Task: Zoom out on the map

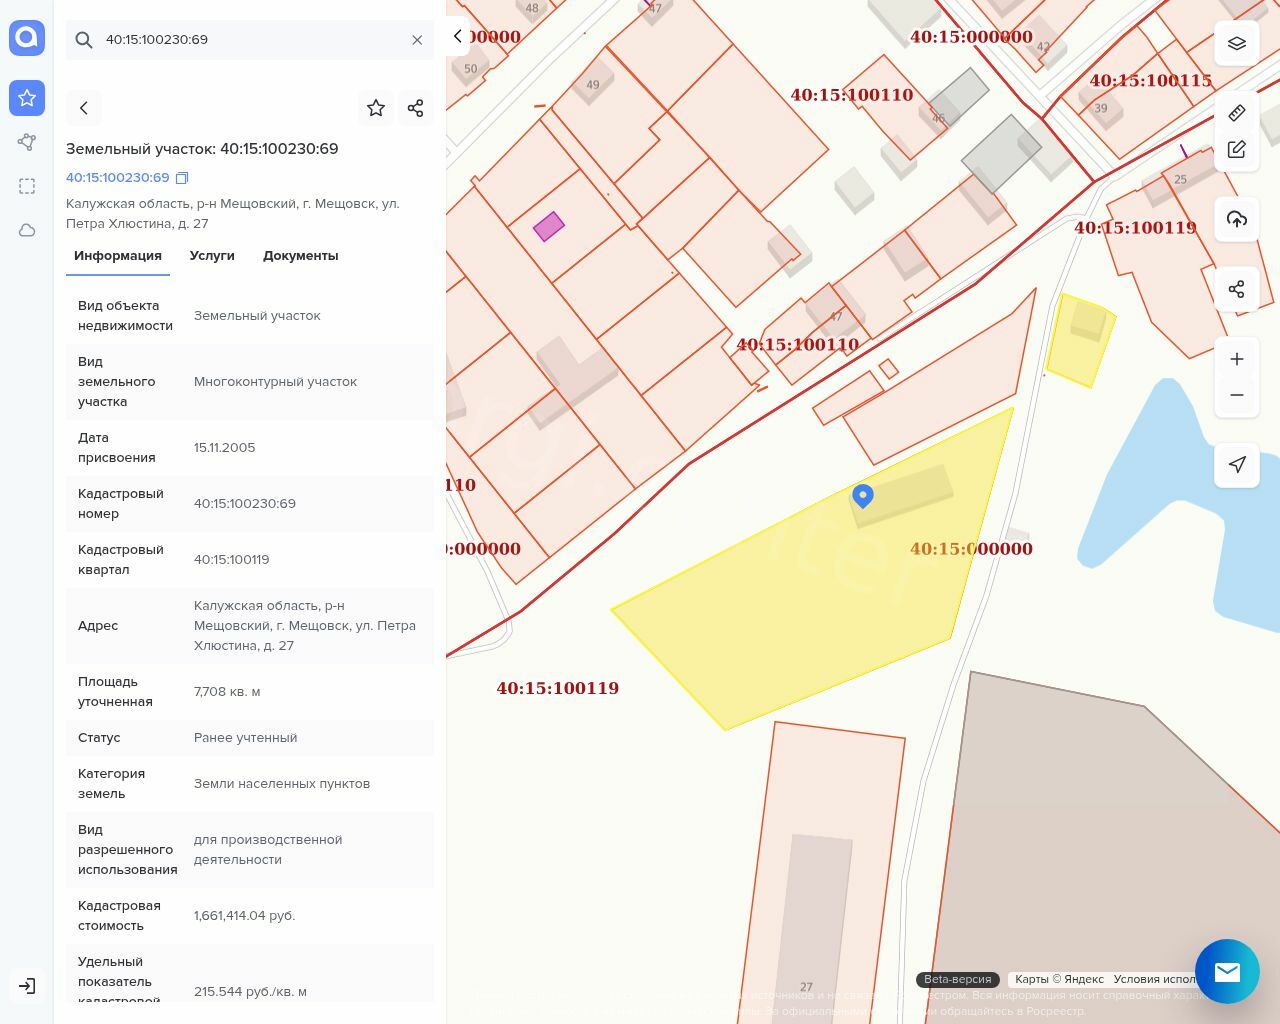Action: 1236,395
